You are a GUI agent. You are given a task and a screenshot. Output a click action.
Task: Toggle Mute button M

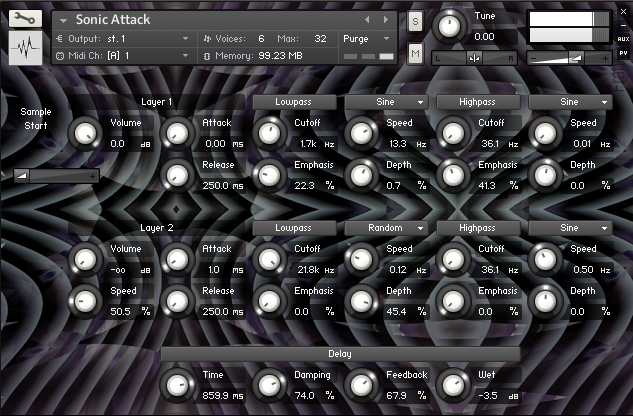click(x=415, y=53)
